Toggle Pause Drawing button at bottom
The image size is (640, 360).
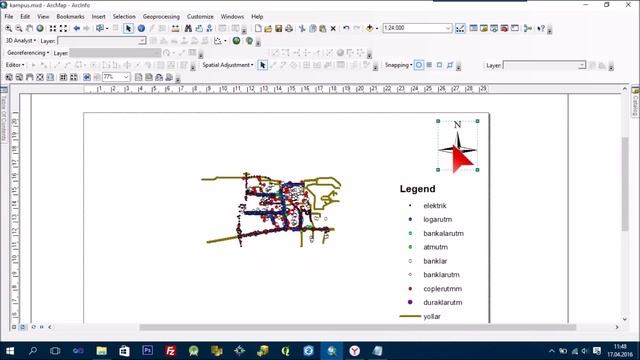[42, 327]
